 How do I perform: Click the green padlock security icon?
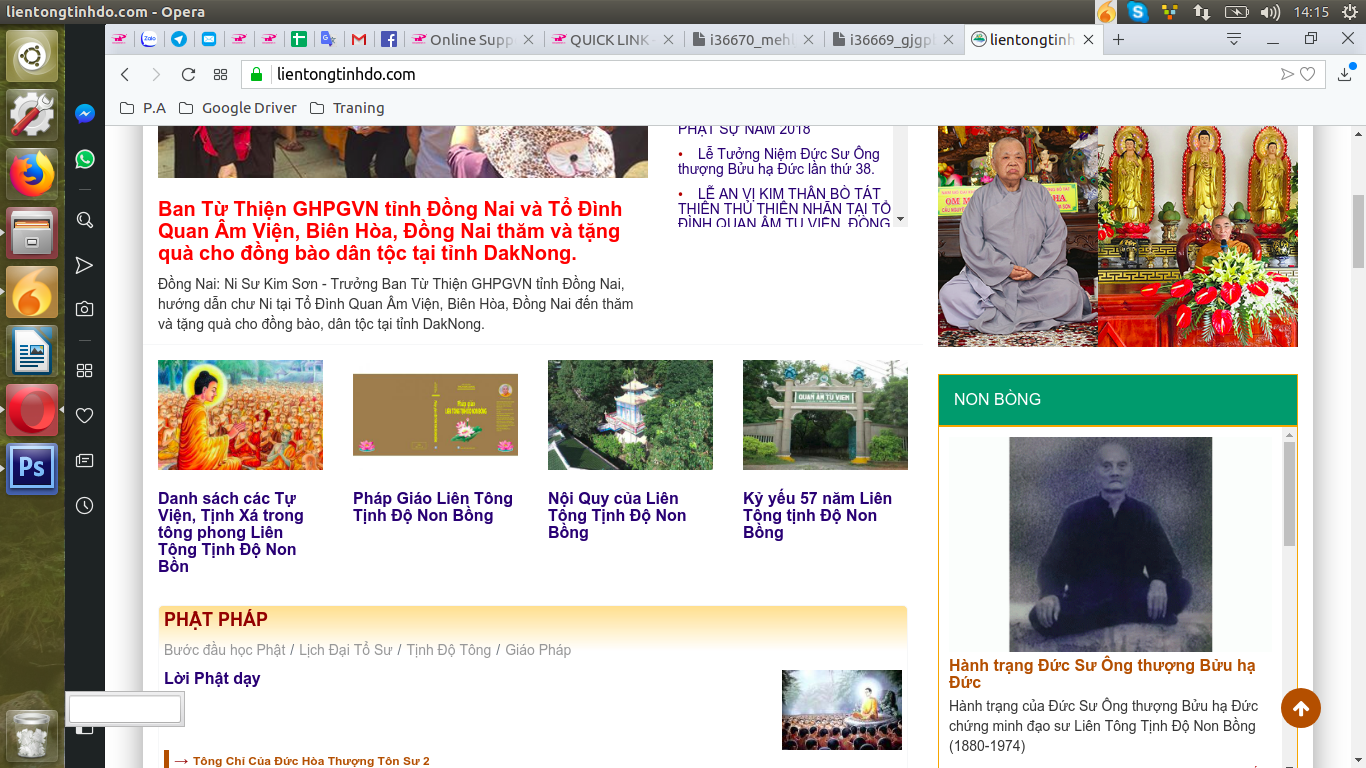pos(257,74)
